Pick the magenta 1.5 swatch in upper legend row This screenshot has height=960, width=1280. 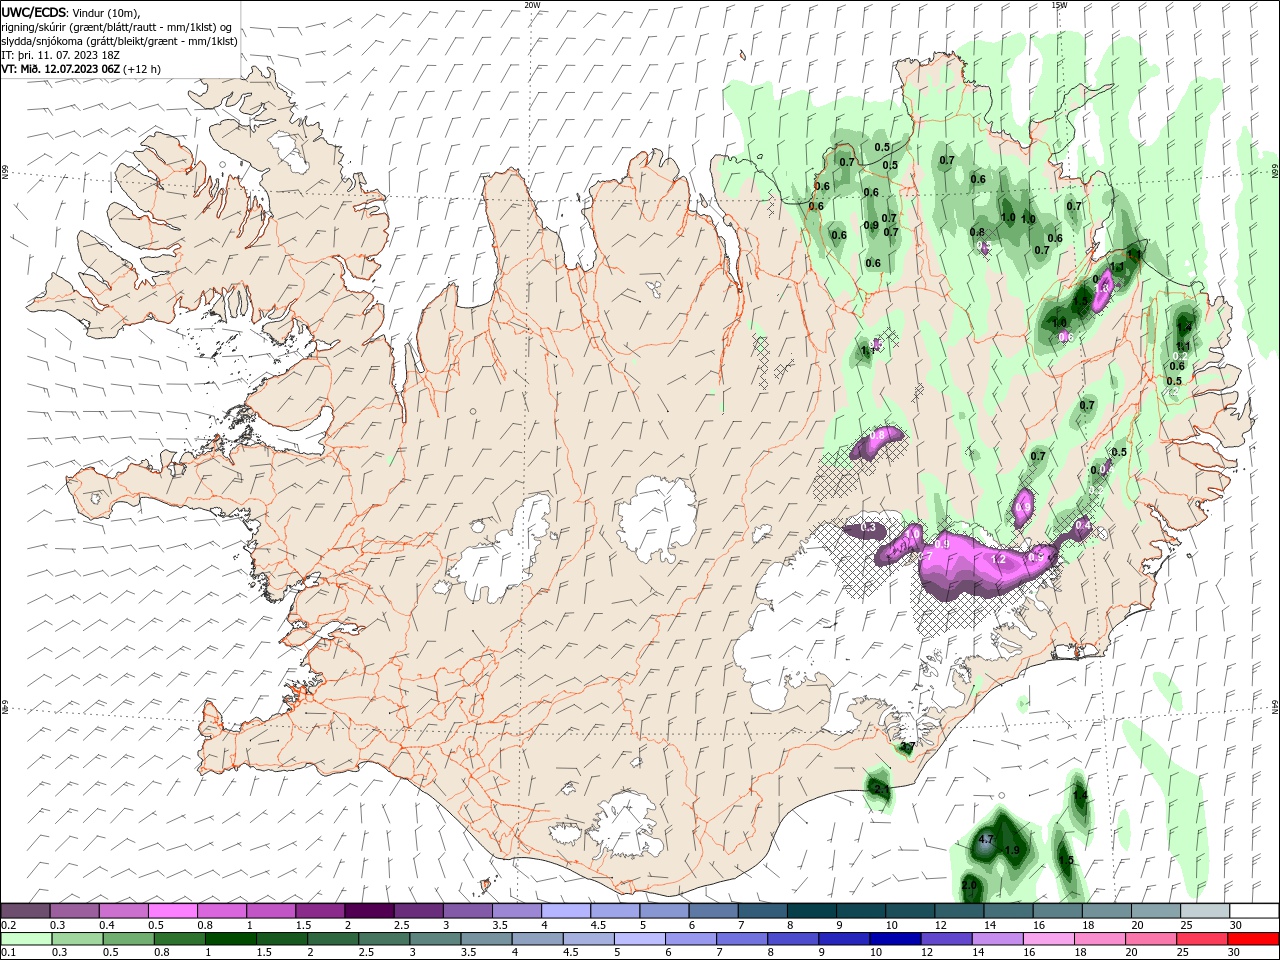point(320,911)
